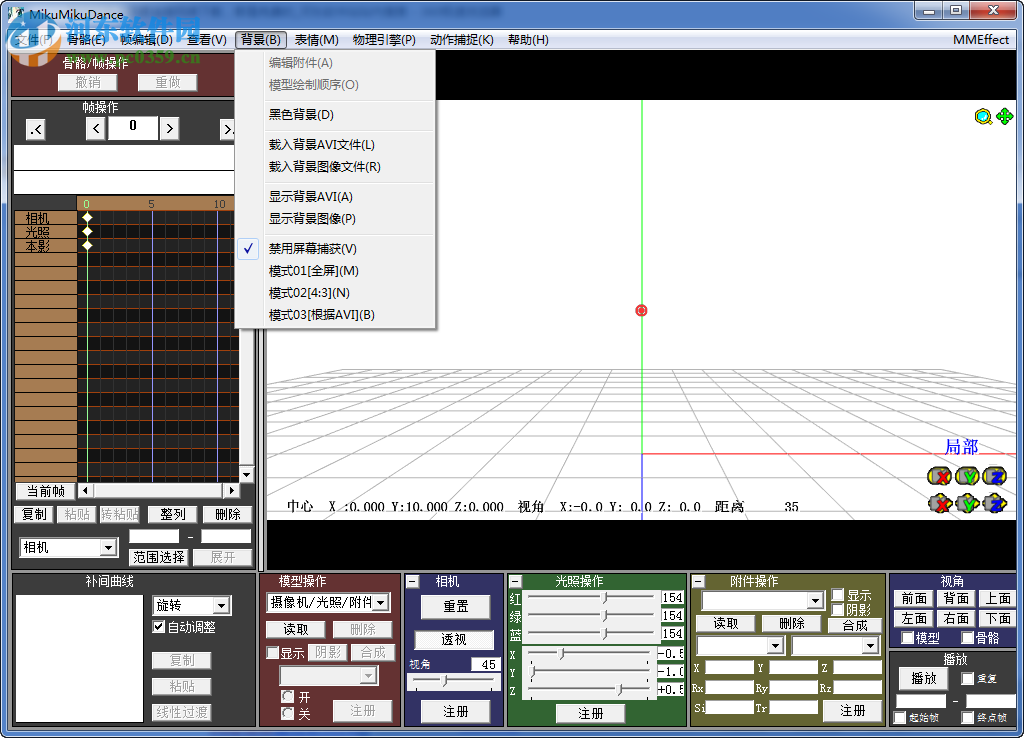The height and width of the screenshot is (738, 1024).
Task: Click the green Y axis rotation icon
Action: click(x=966, y=476)
